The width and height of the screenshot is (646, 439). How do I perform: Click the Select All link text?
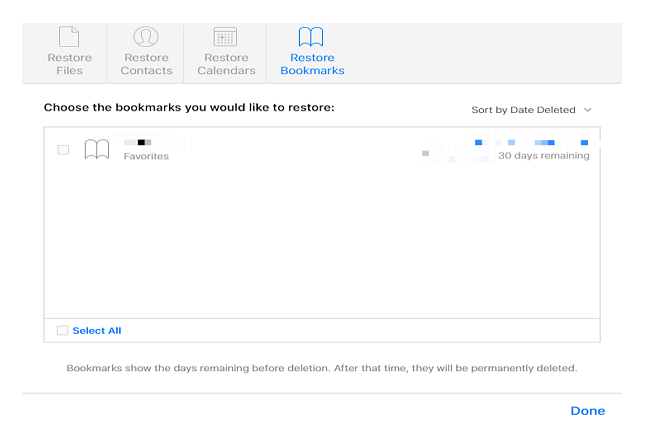coord(97,330)
